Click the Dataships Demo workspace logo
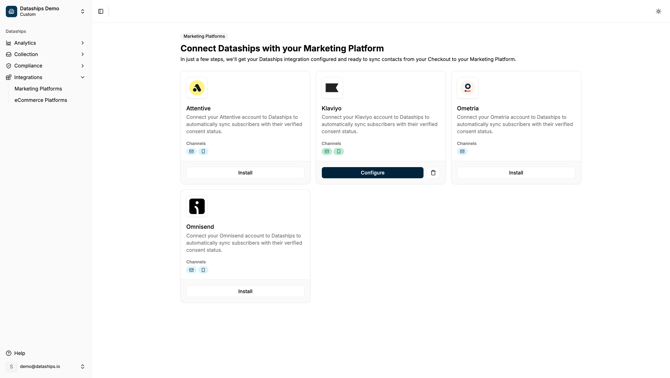 pyautogui.click(x=12, y=12)
